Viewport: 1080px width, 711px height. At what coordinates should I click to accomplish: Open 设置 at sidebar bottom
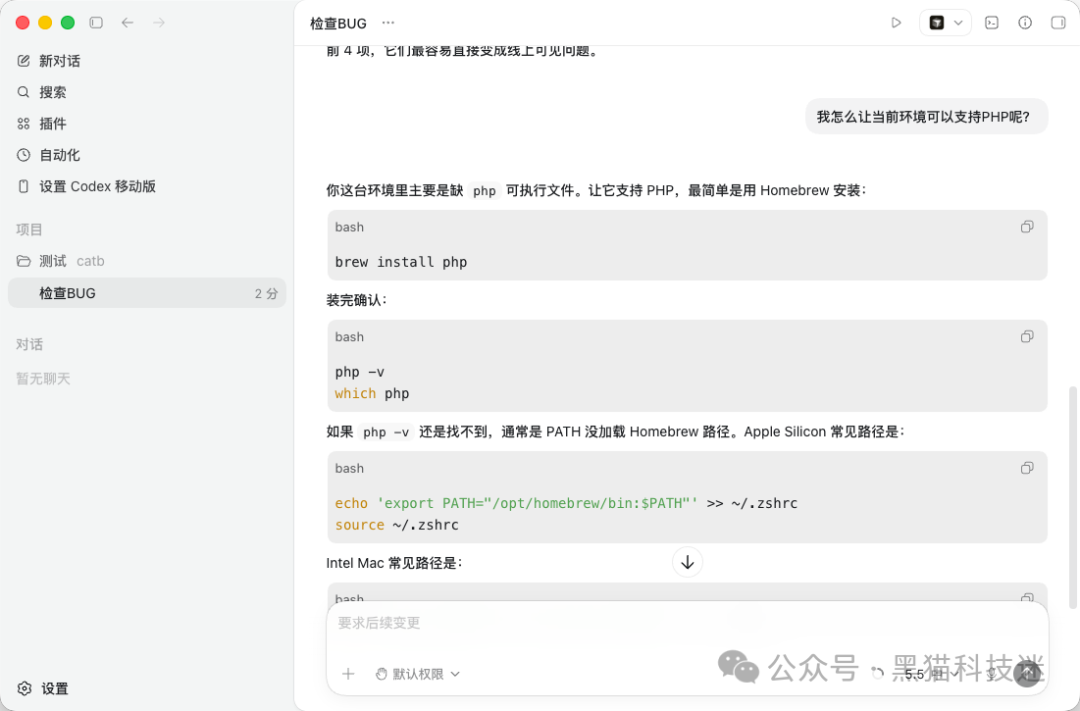43,688
